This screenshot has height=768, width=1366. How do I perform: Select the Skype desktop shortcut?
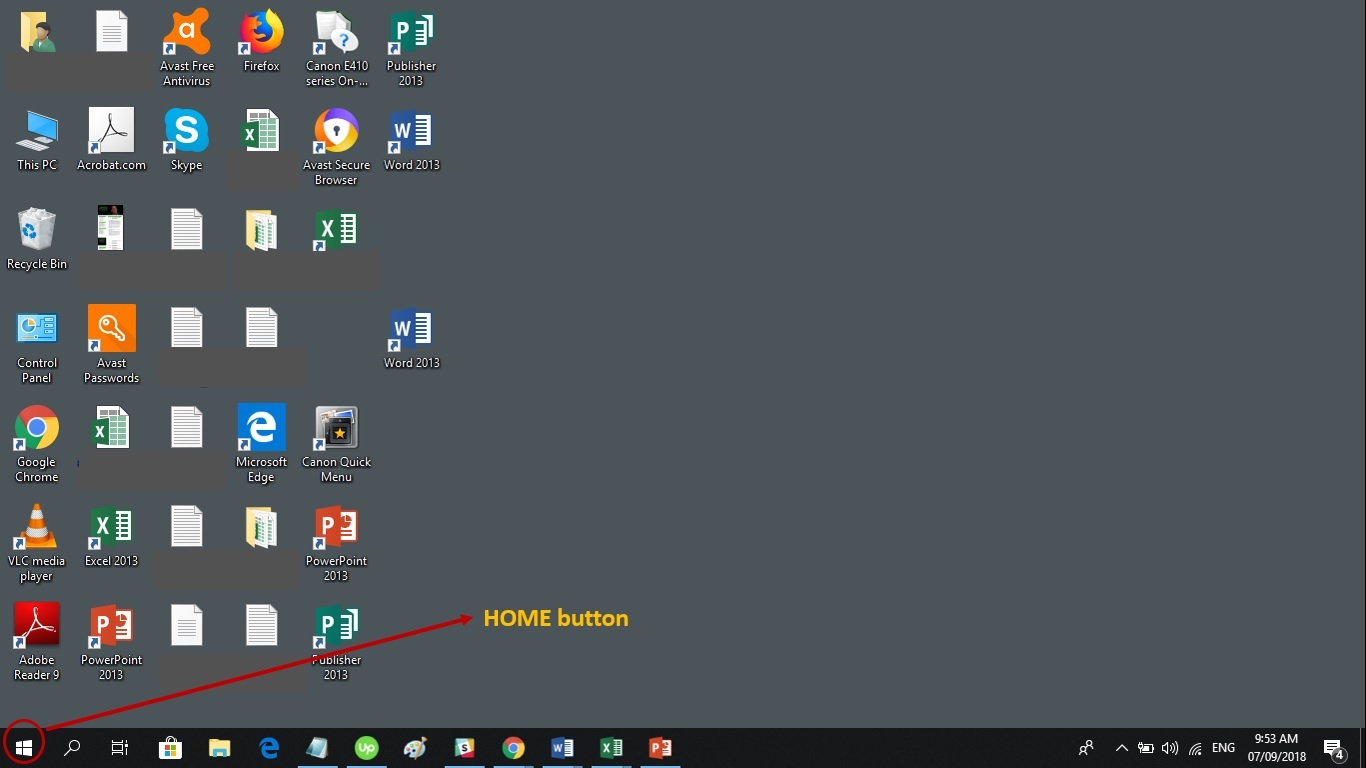(186, 140)
